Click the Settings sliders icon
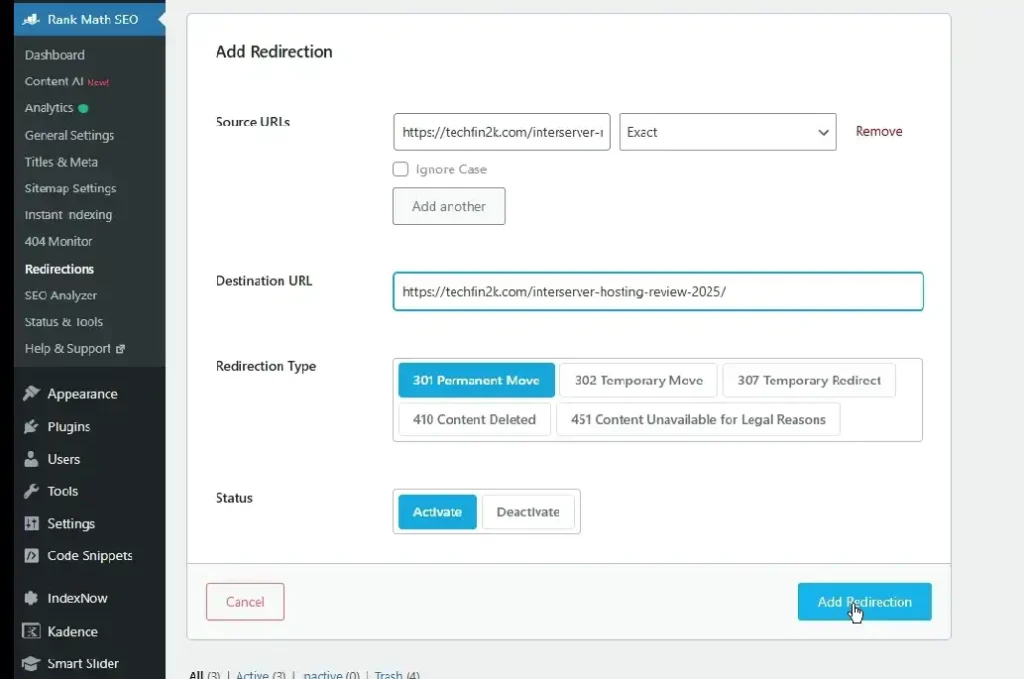 (x=31, y=523)
